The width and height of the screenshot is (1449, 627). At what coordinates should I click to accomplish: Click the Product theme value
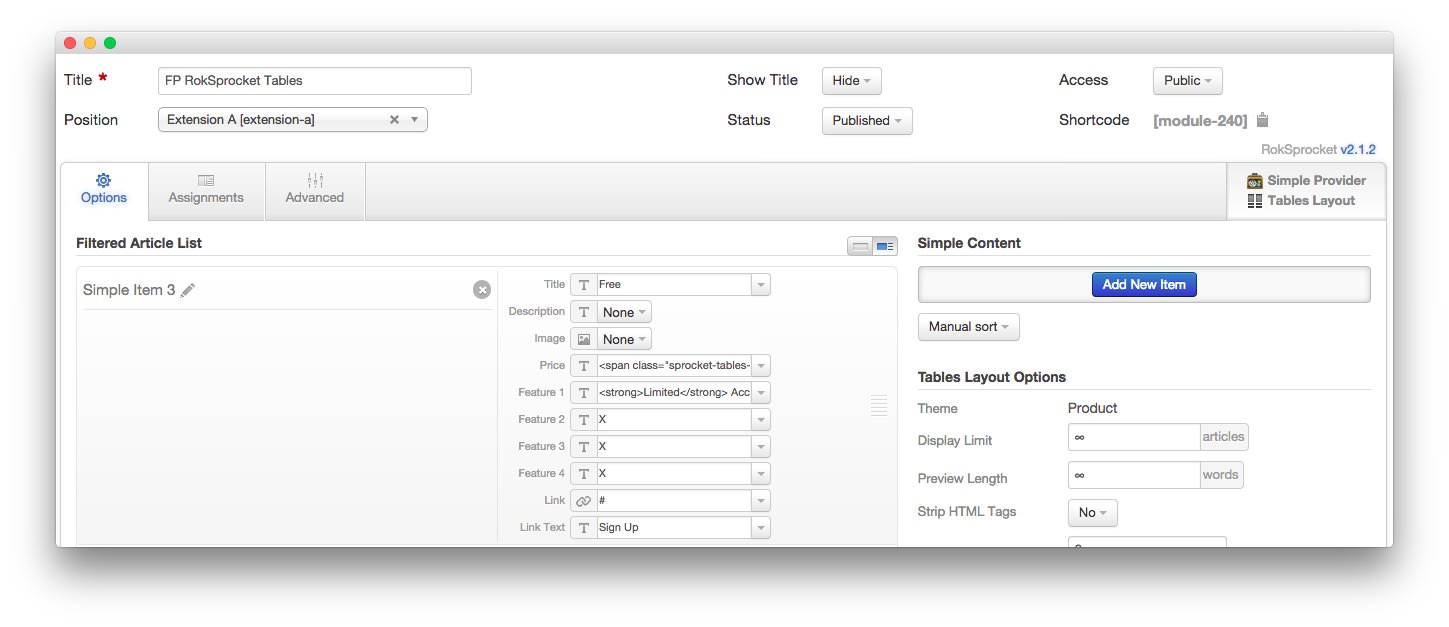click(1093, 409)
